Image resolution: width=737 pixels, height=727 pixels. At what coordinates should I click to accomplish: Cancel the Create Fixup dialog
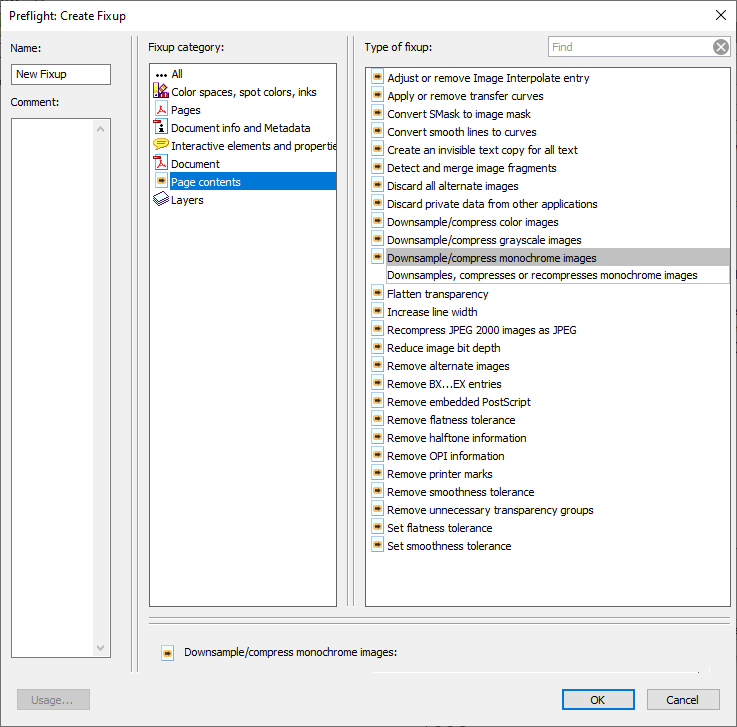(x=683, y=700)
